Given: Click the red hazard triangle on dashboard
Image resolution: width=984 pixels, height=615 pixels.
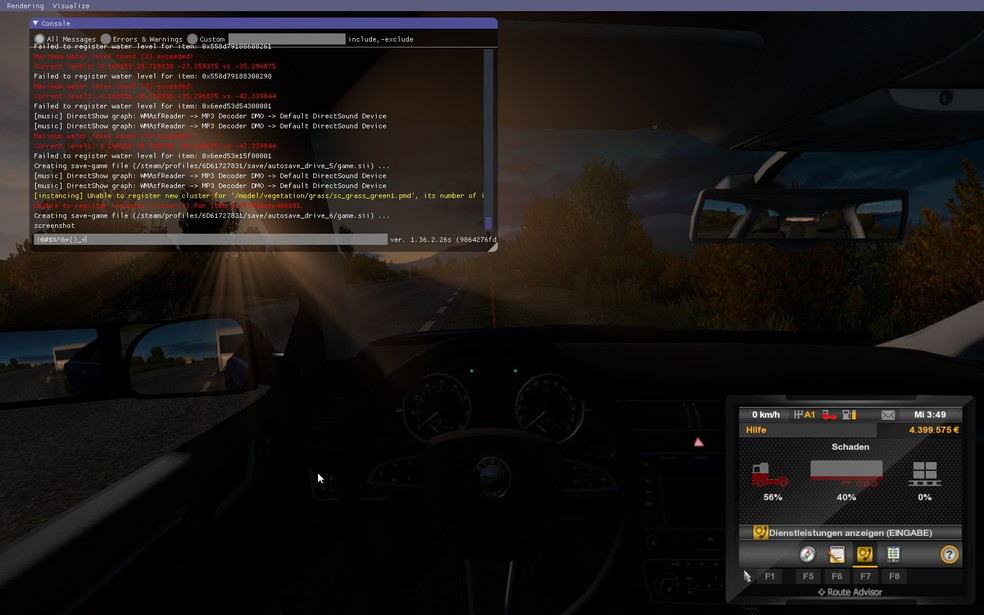Looking at the screenshot, I should [698, 442].
